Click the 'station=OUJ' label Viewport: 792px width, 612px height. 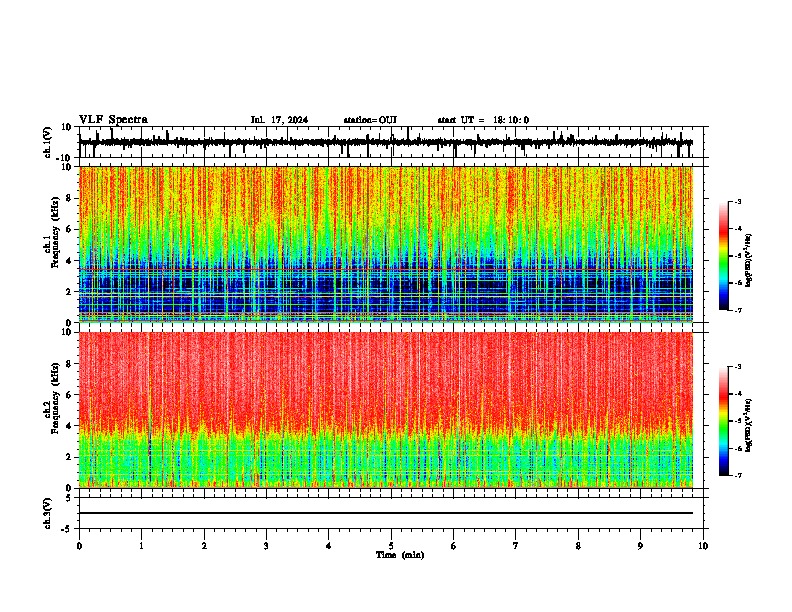[370, 120]
